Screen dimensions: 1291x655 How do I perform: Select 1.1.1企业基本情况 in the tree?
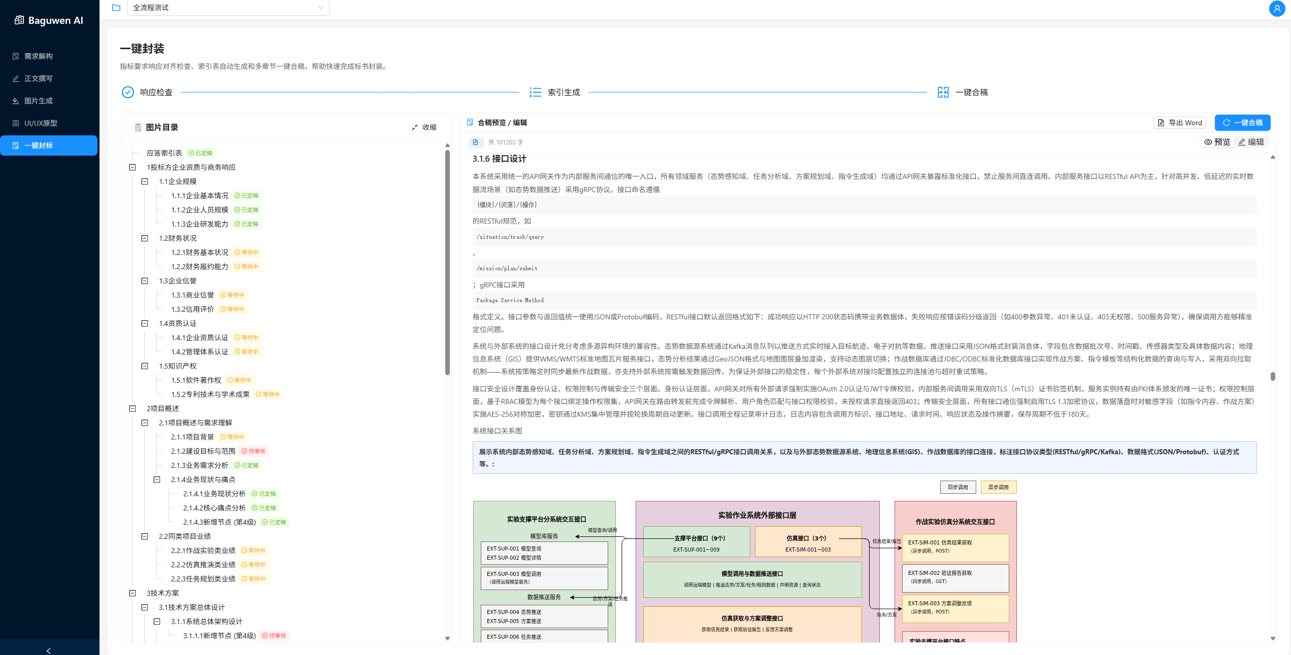click(x=199, y=195)
